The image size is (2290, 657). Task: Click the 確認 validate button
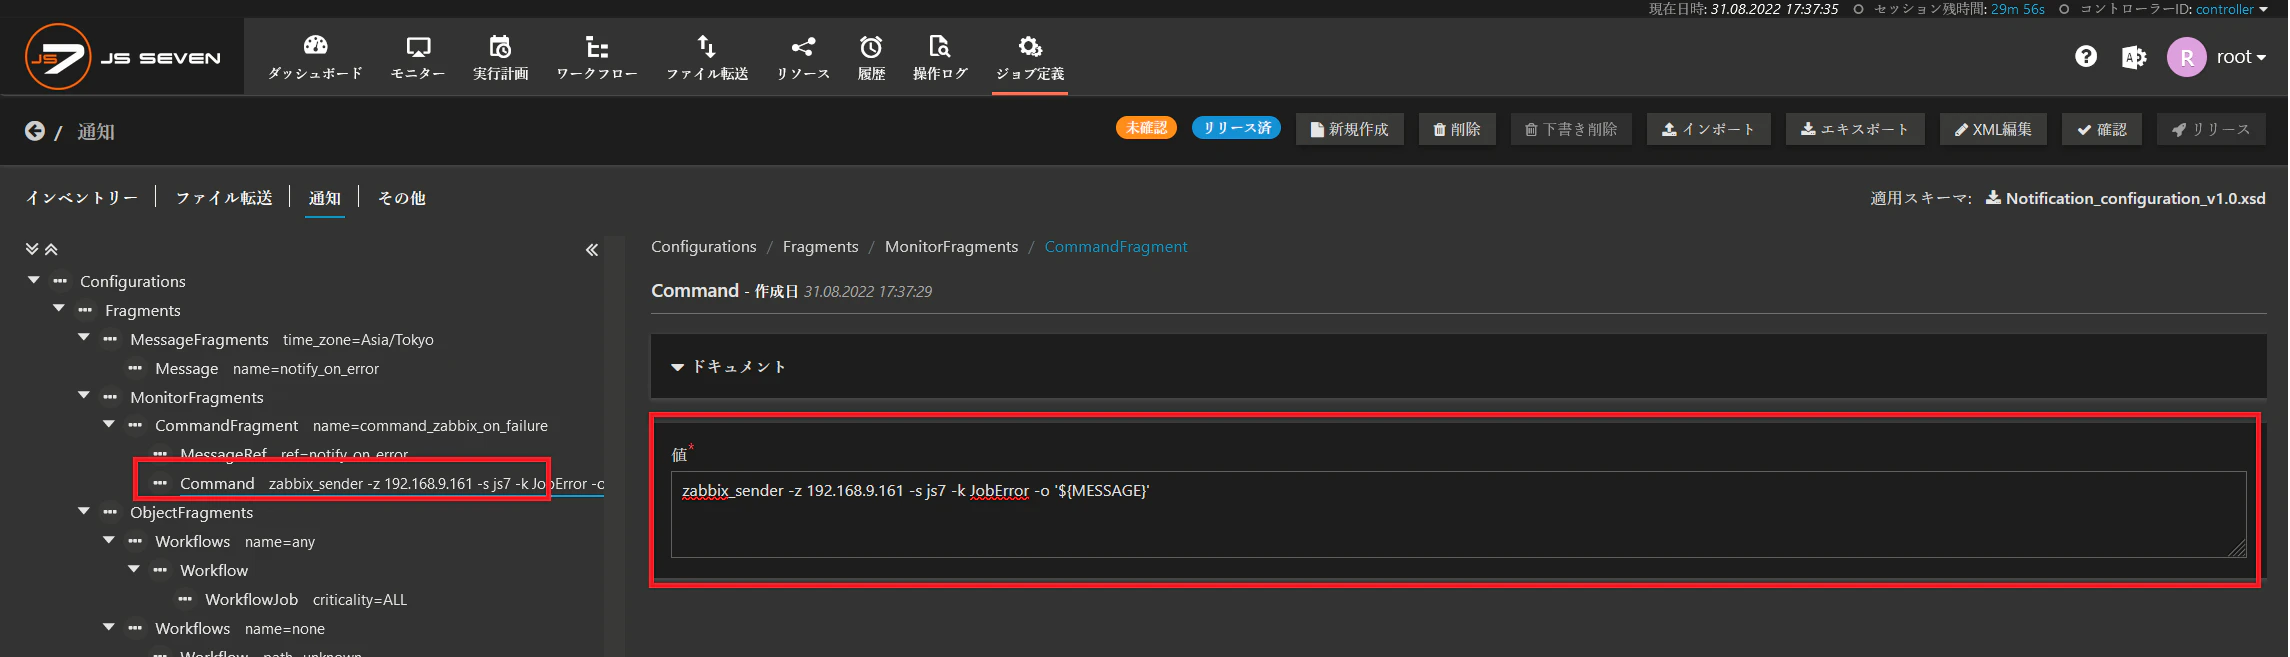(x=2102, y=129)
